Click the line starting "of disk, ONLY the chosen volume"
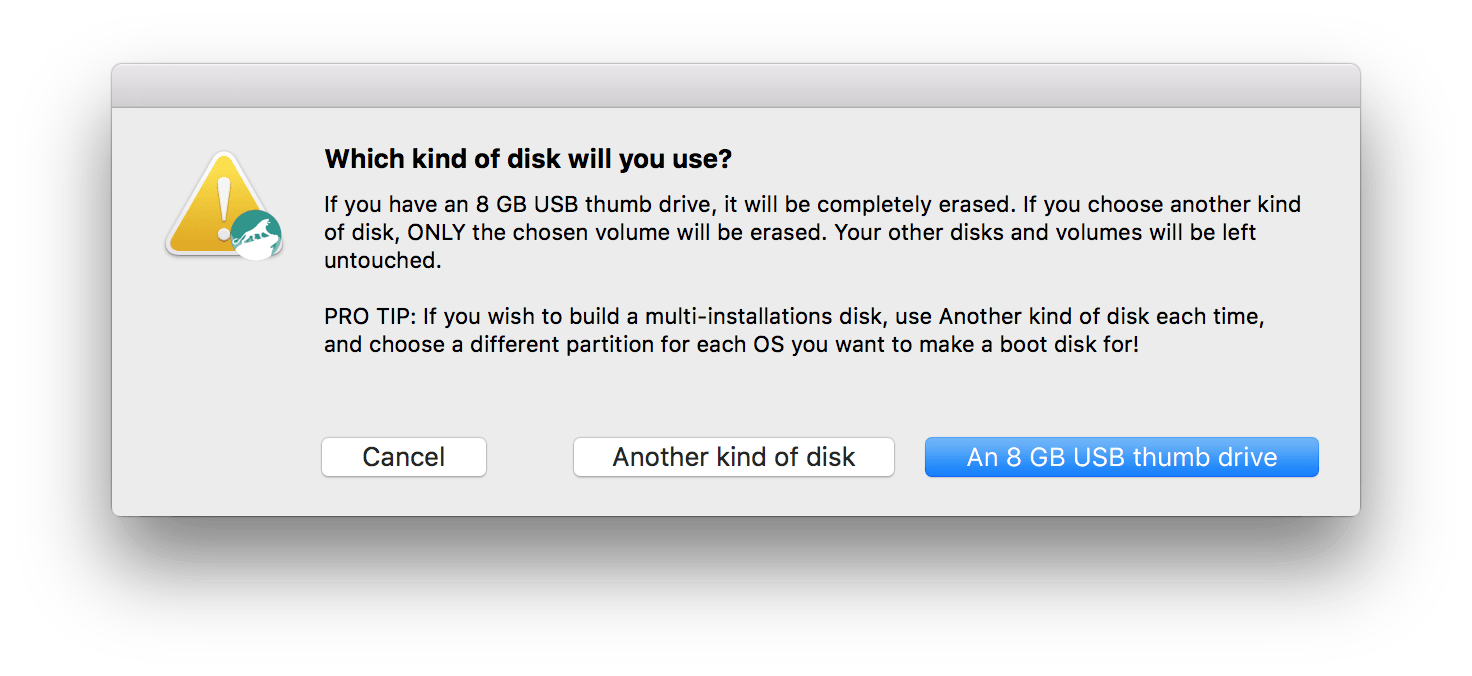The width and height of the screenshot is (1472, 676). pos(790,233)
